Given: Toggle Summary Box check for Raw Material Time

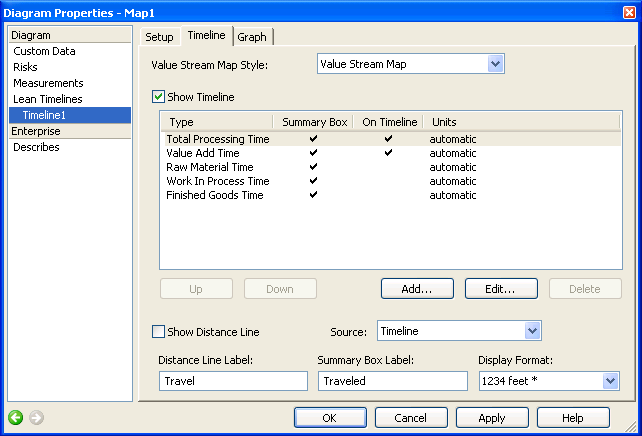Looking at the screenshot, I should coord(314,167).
